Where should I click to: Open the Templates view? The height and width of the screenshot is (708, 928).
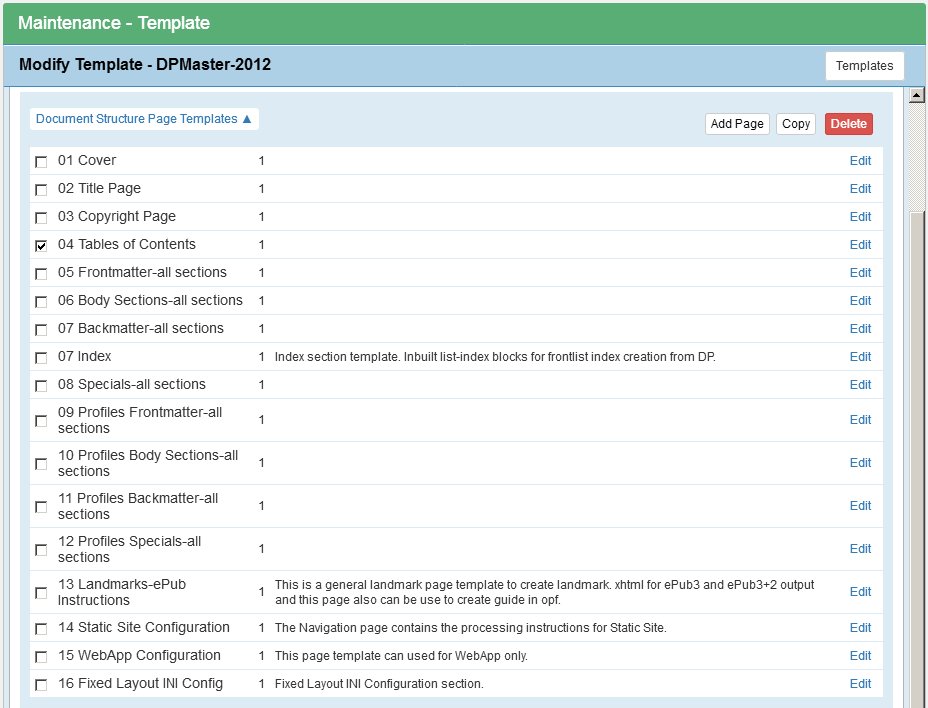pyautogui.click(x=864, y=65)
